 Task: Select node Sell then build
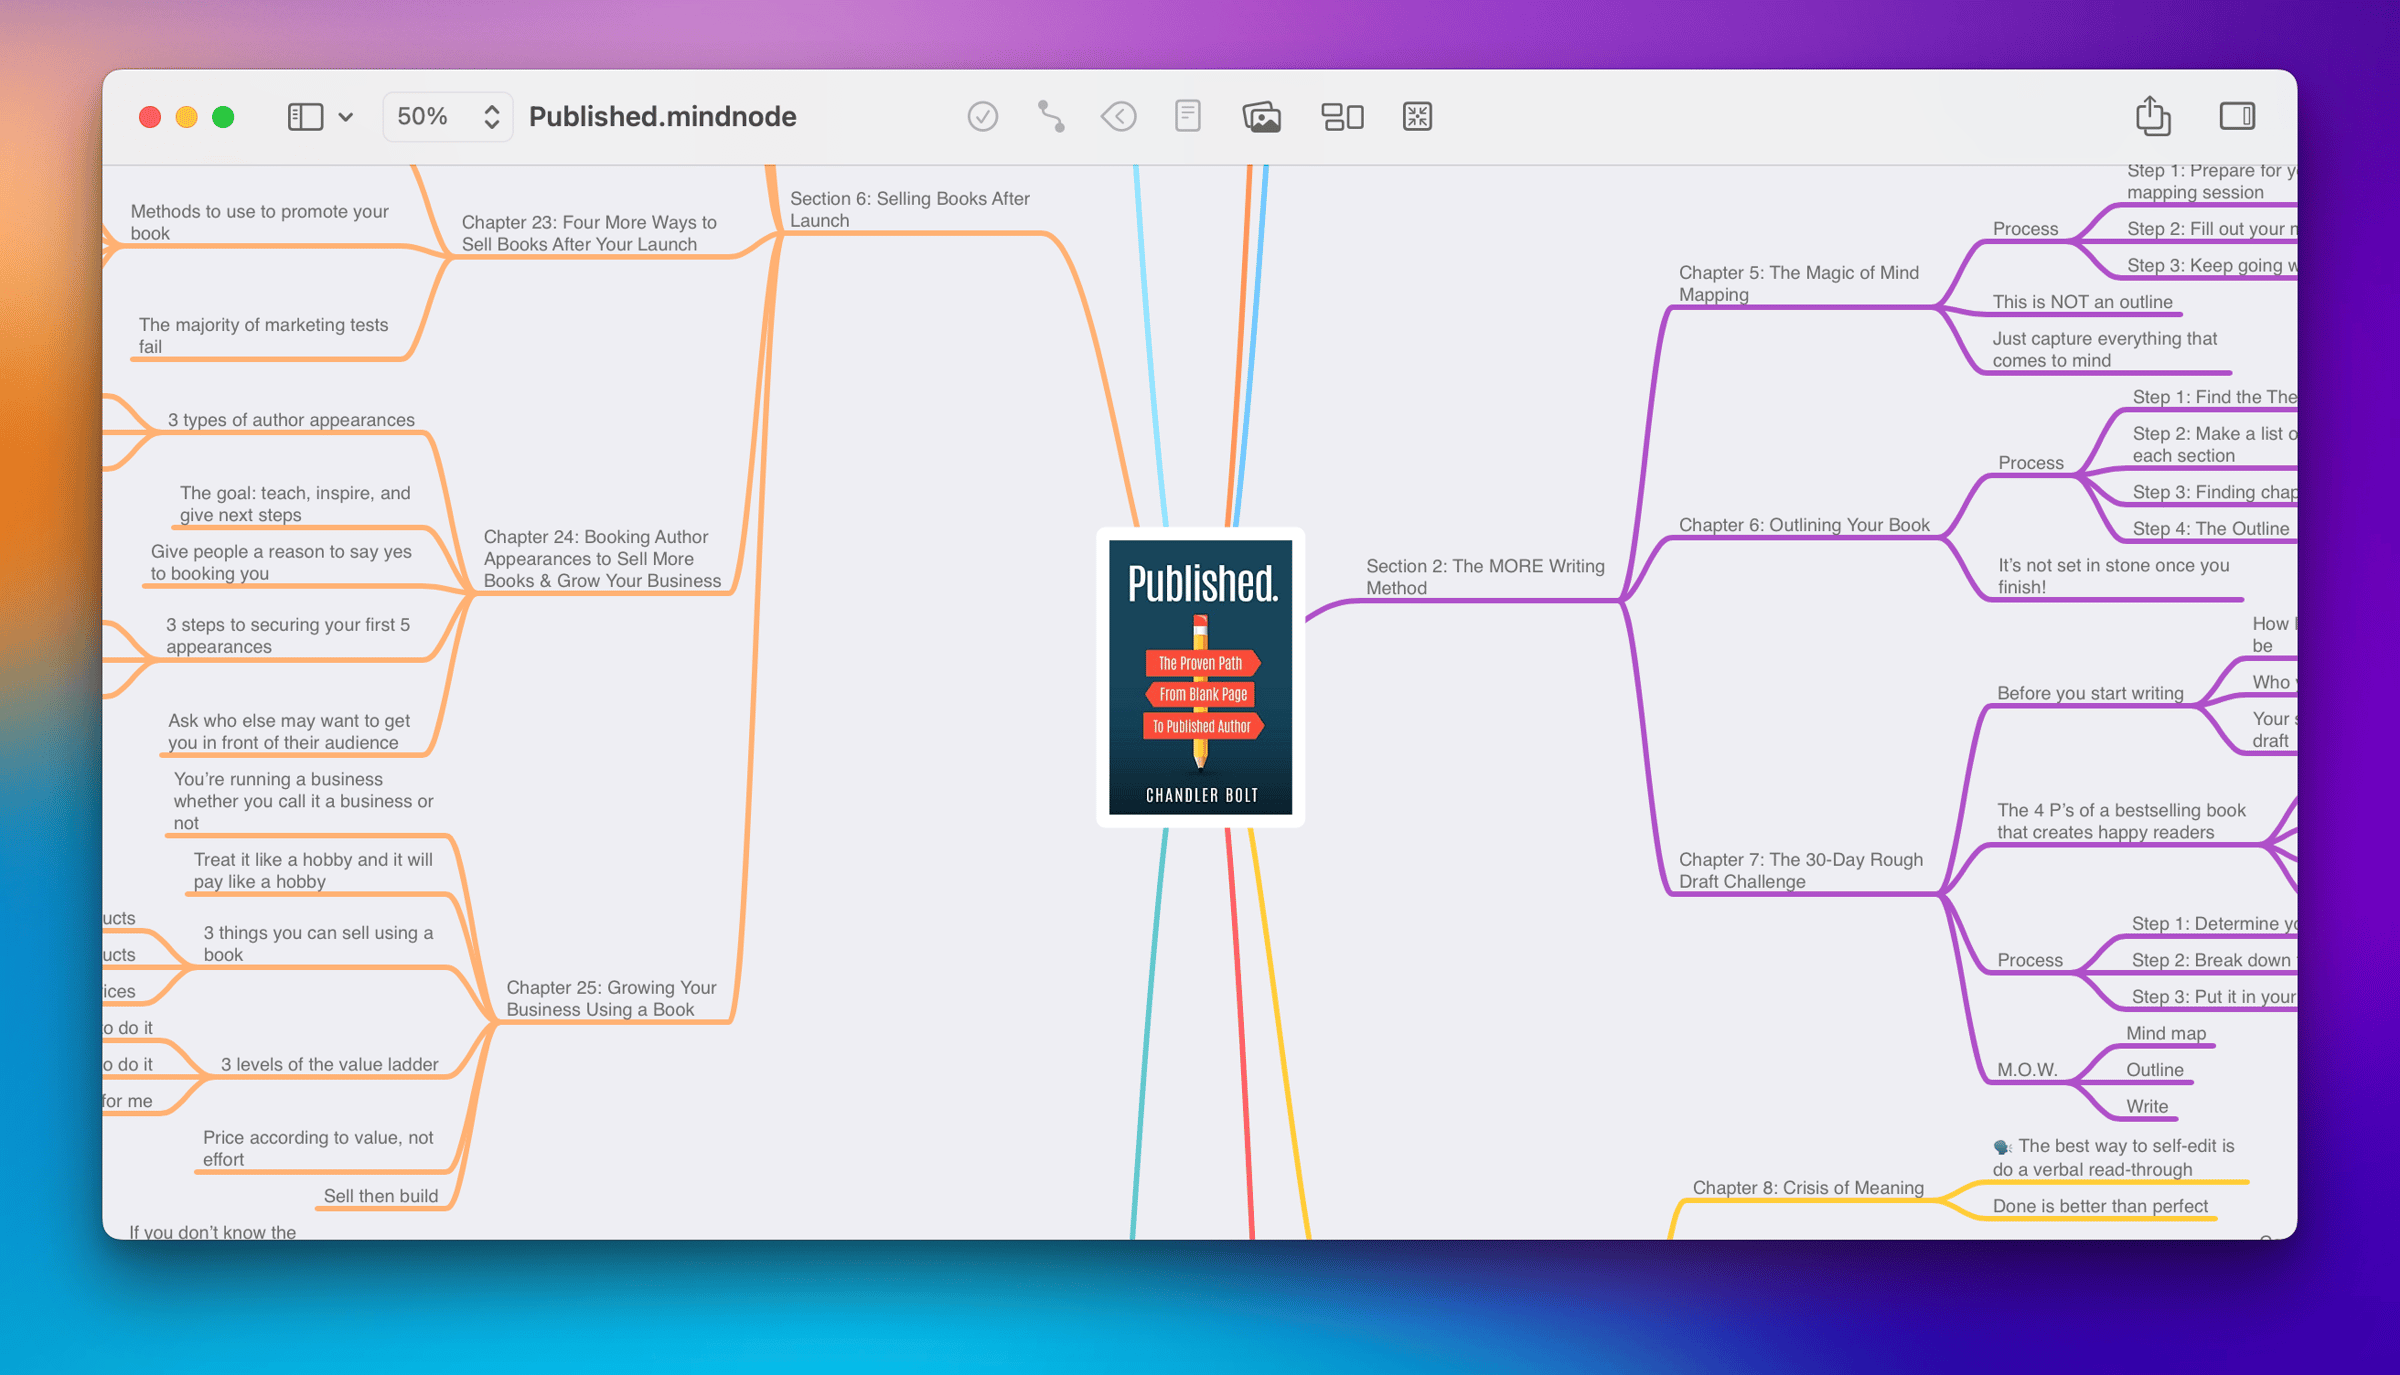point(381,1196)
